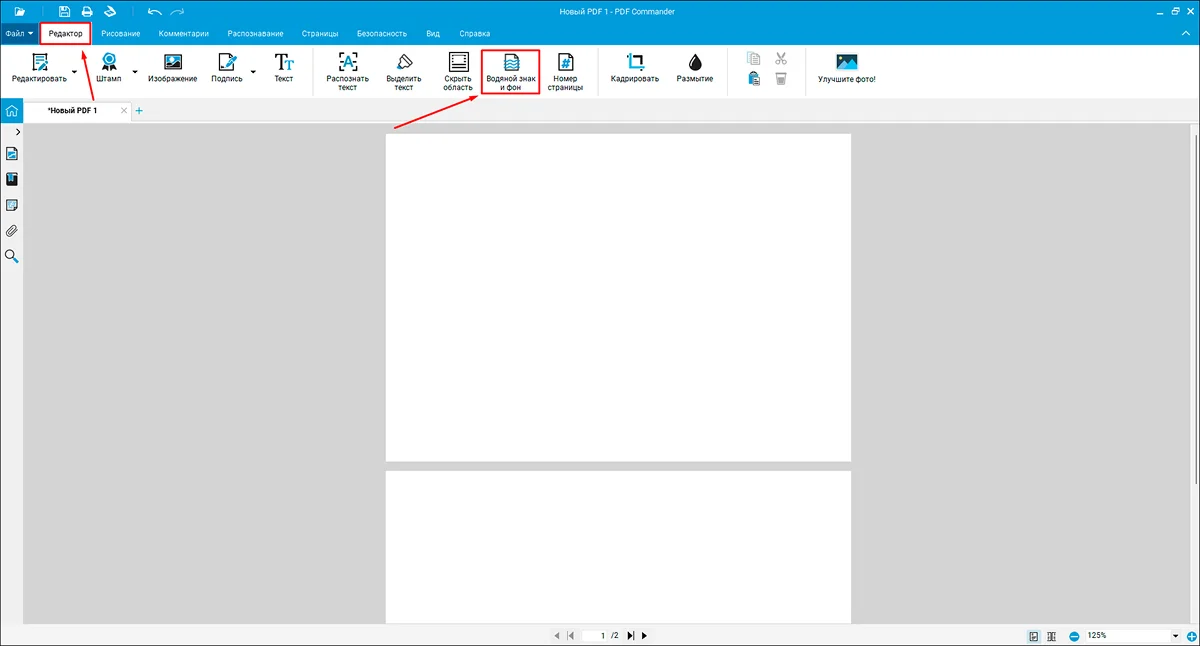
Task: Click the trash delete icon in the ribbon
Action: [781, 79]
